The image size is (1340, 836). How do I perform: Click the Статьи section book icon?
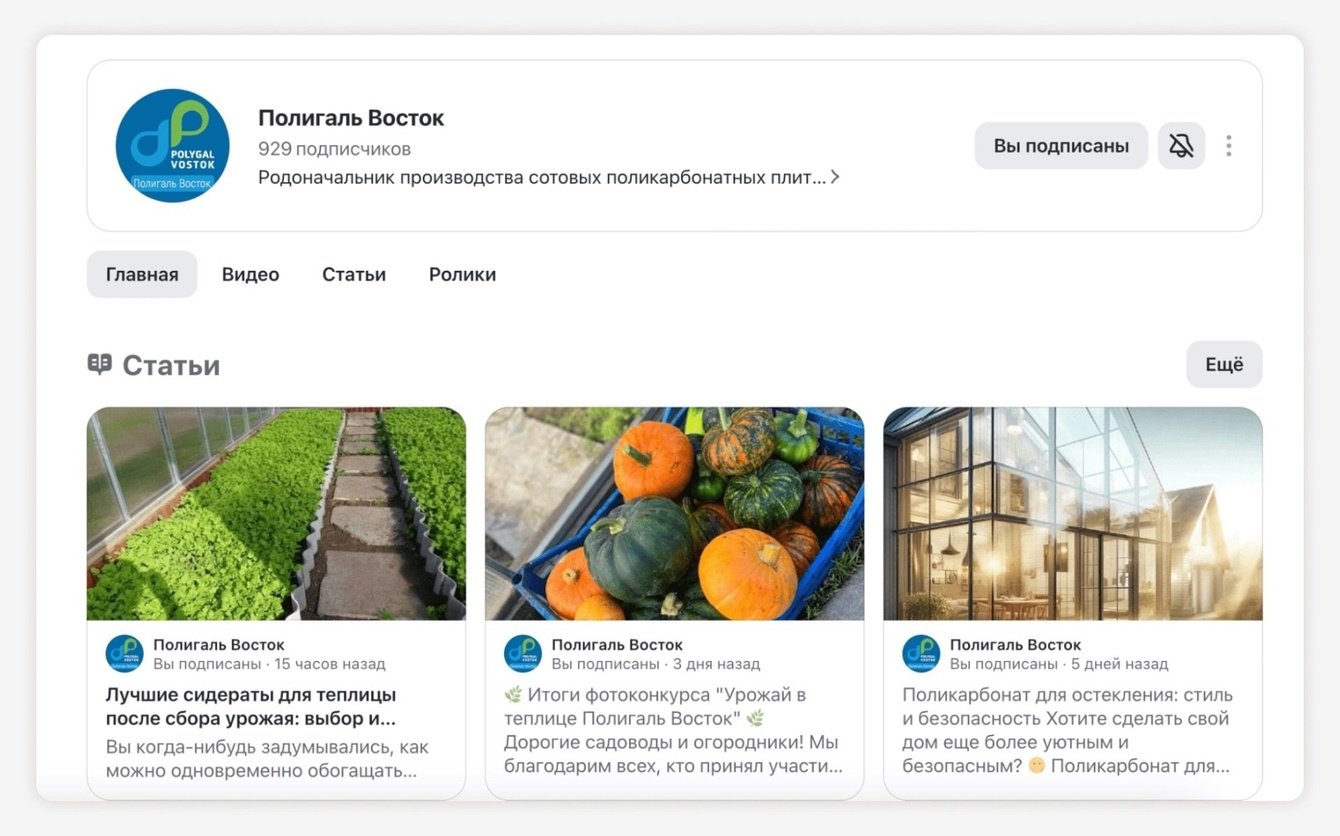pos(99,364)
